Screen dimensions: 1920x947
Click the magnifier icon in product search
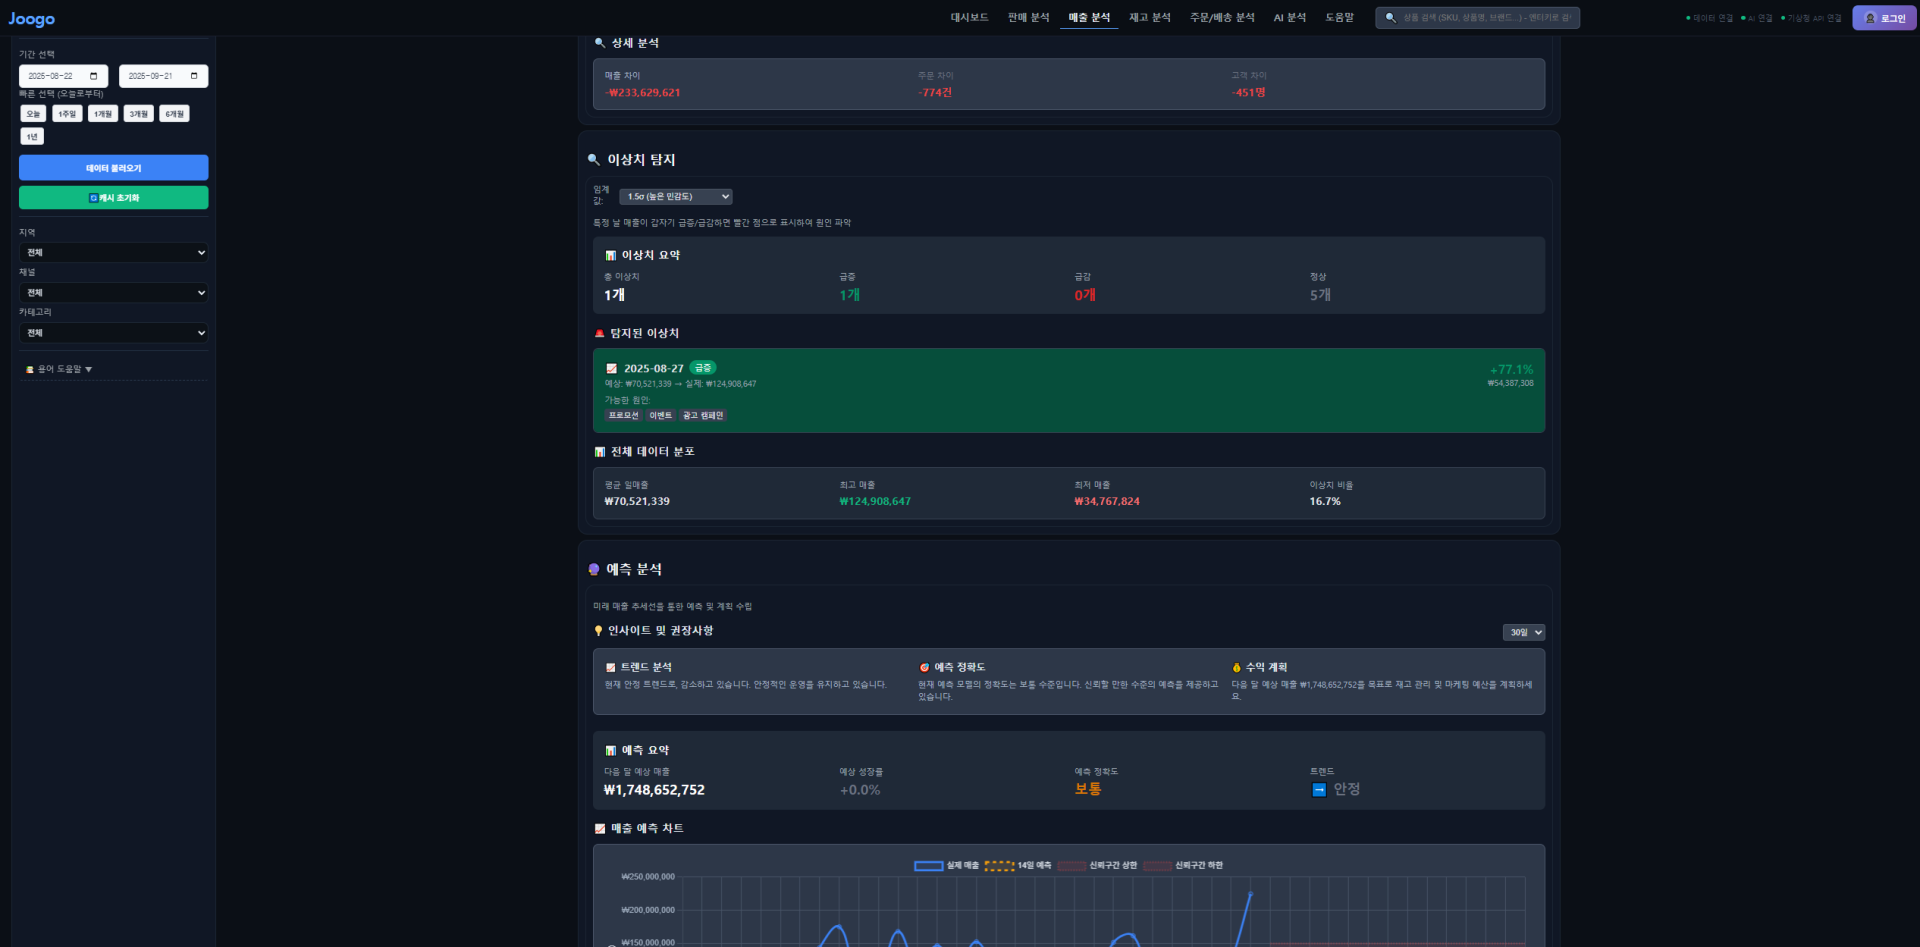tap(1390, 18)
